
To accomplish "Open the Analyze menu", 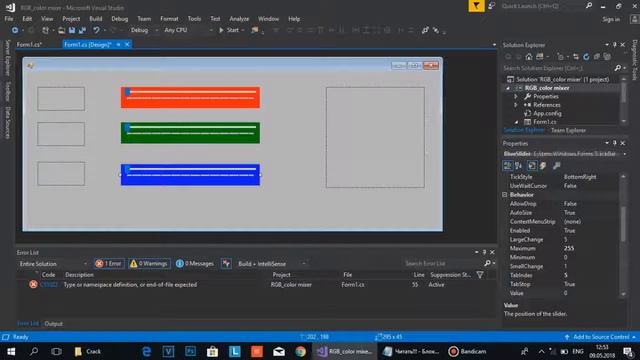I will click(239, 19).
